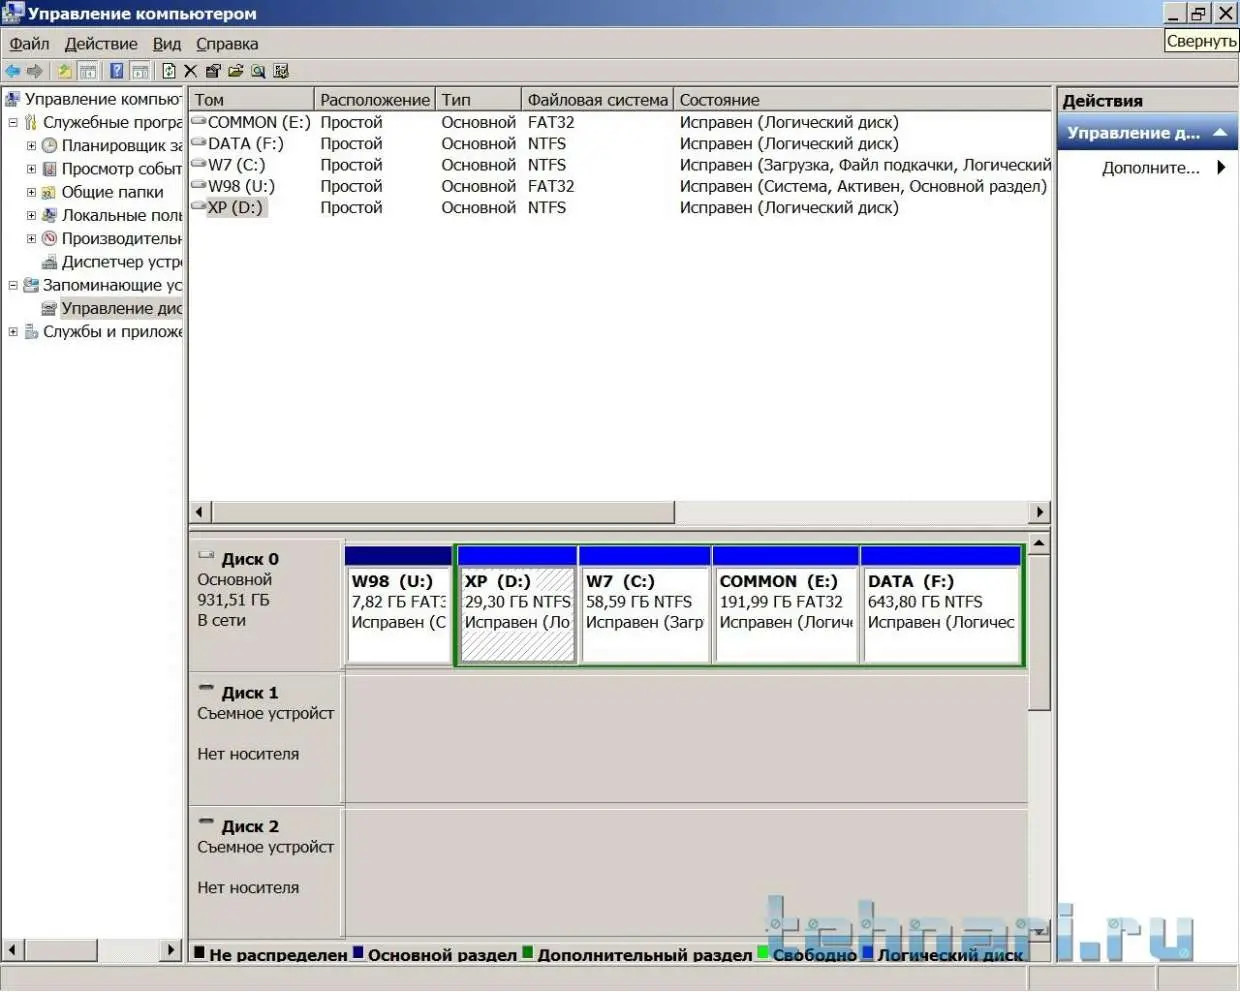Open Properties via the toolbar icon

tap(213, 71)
